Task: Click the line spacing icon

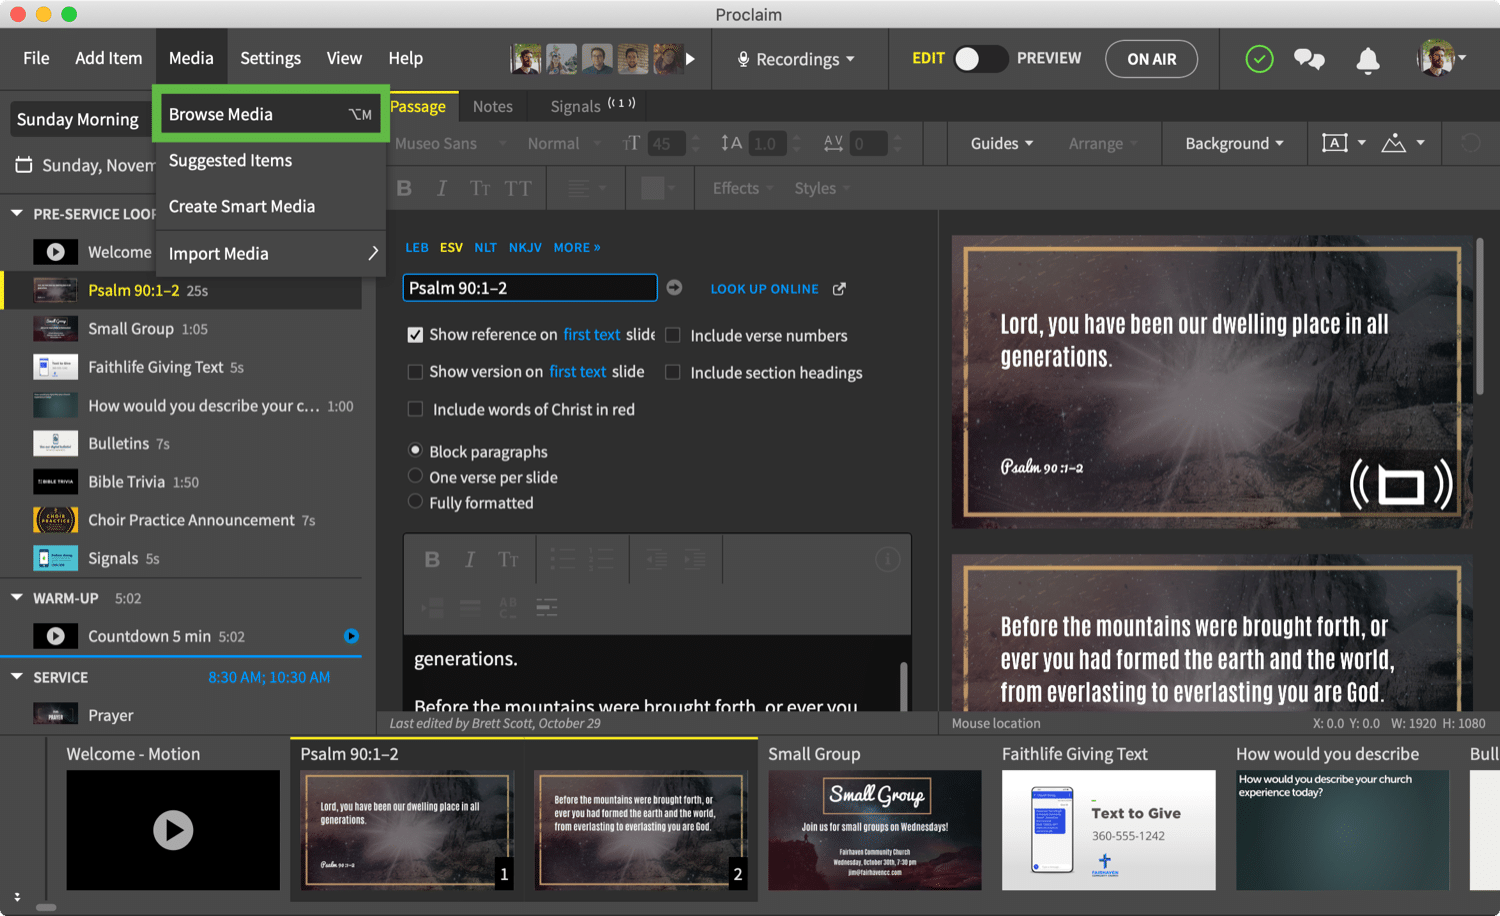Action: (731, 143)
